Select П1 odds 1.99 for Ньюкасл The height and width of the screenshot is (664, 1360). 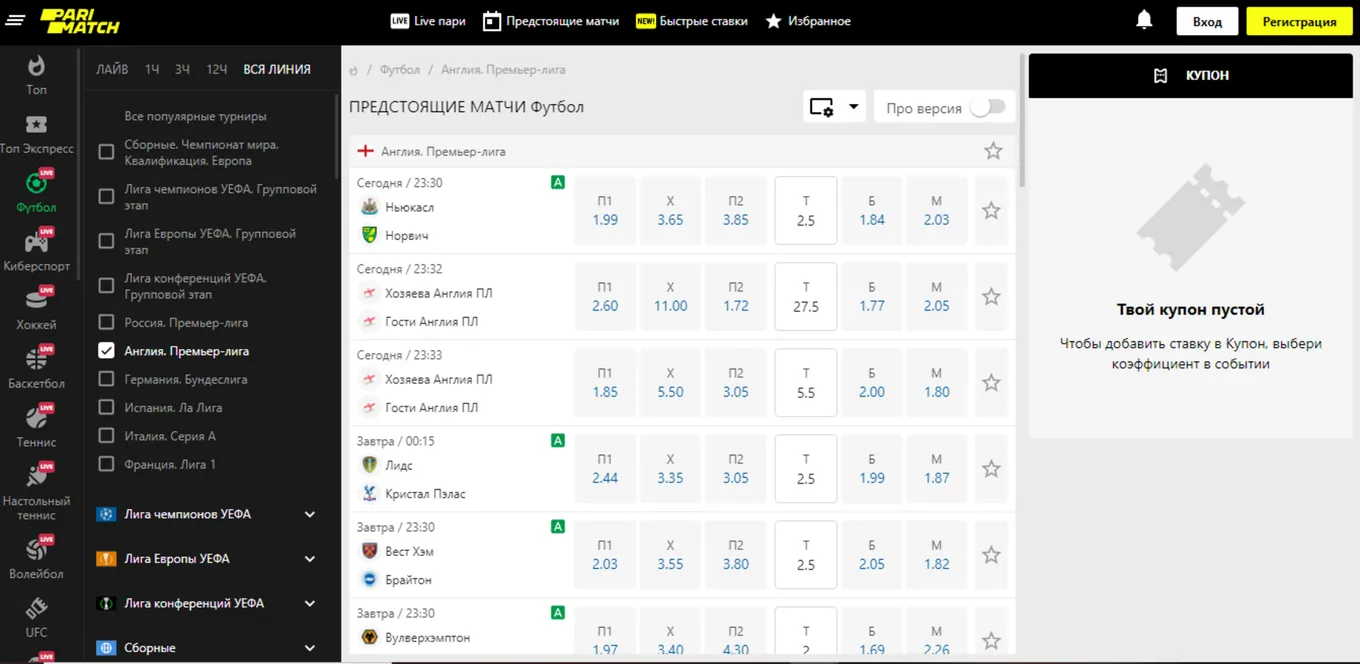[605, 210]
